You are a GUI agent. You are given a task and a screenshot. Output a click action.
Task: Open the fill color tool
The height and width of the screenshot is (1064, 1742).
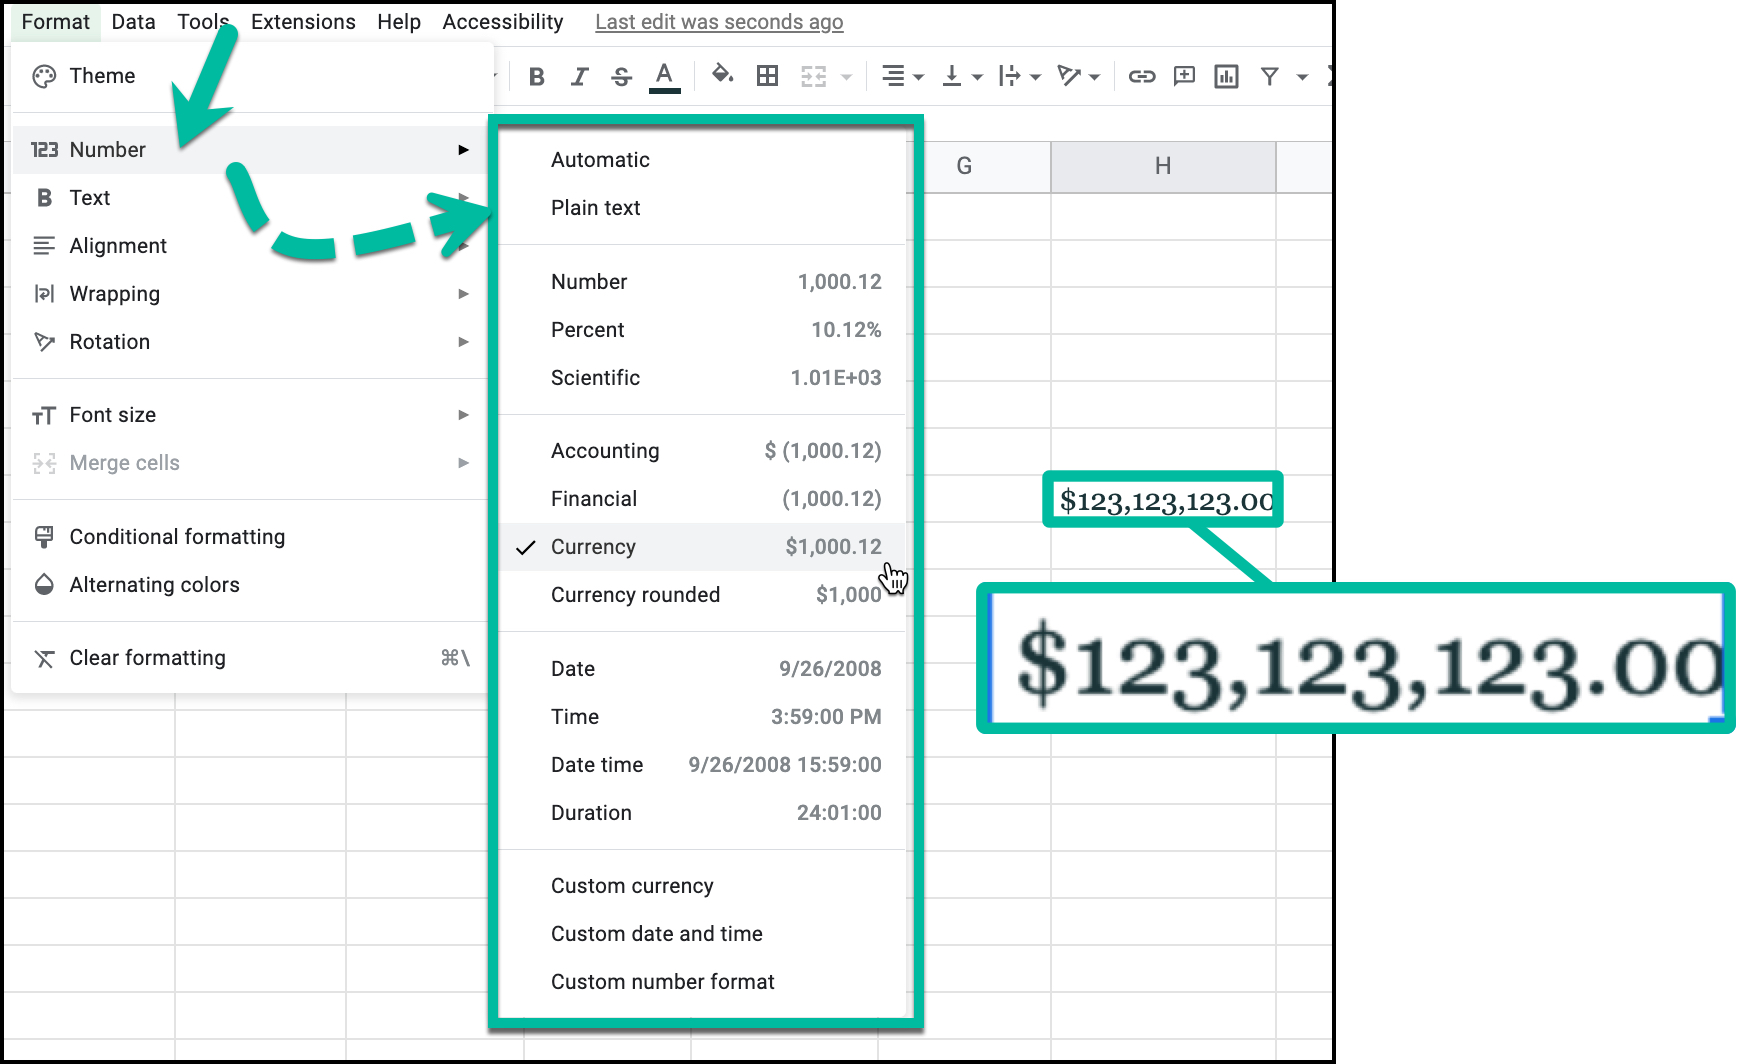point(723,75)
